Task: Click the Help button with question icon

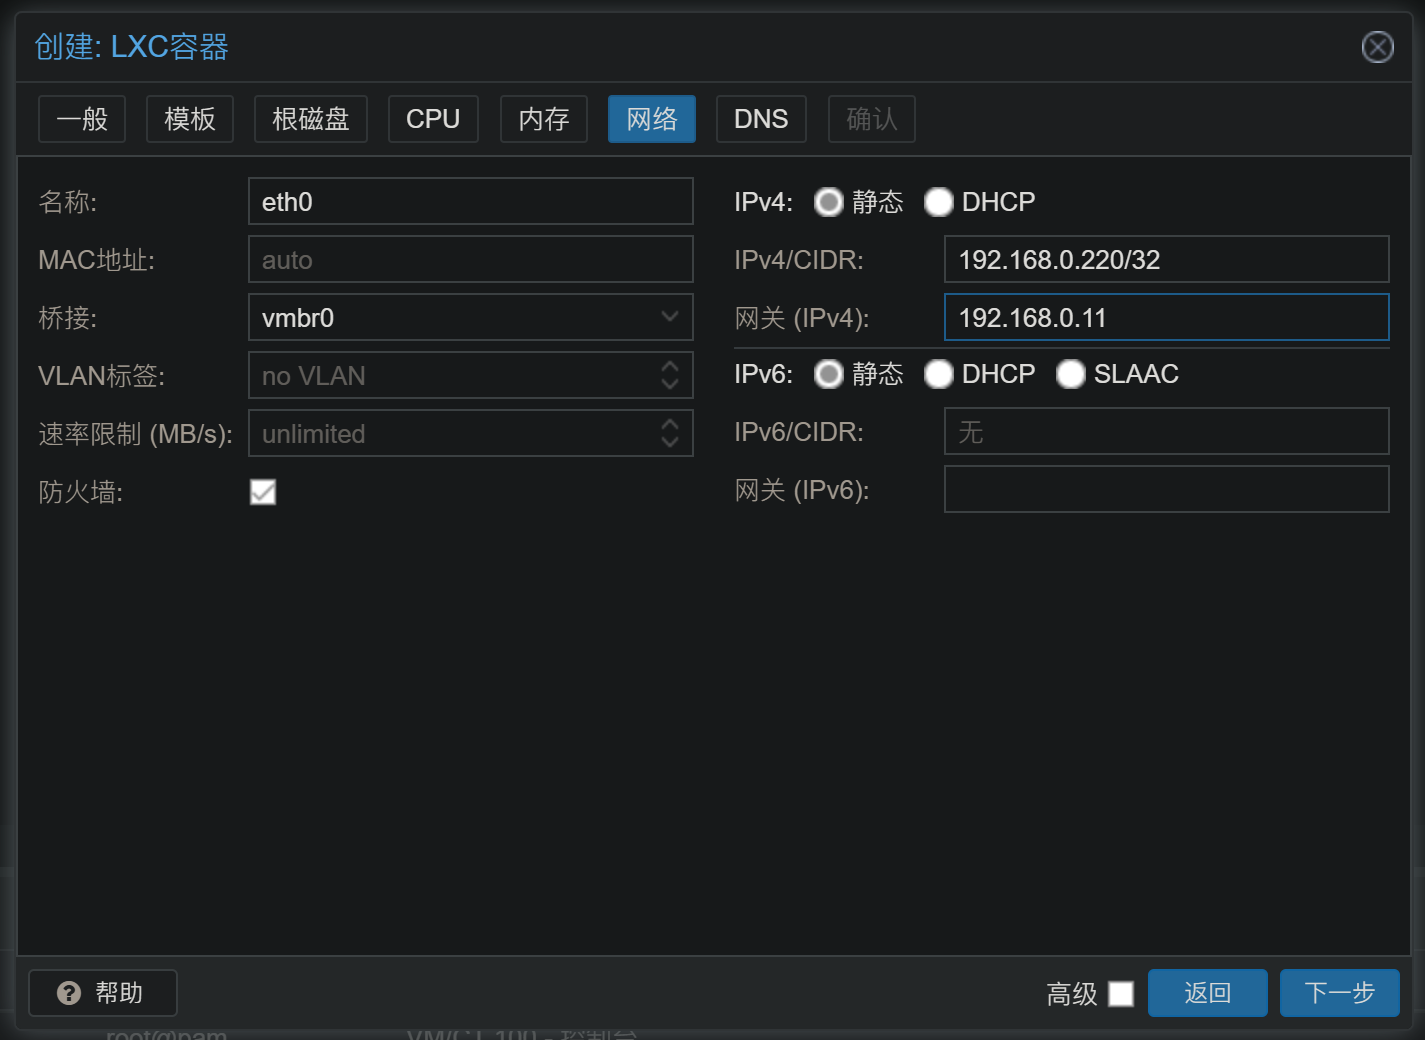Action: pos(103,993)
